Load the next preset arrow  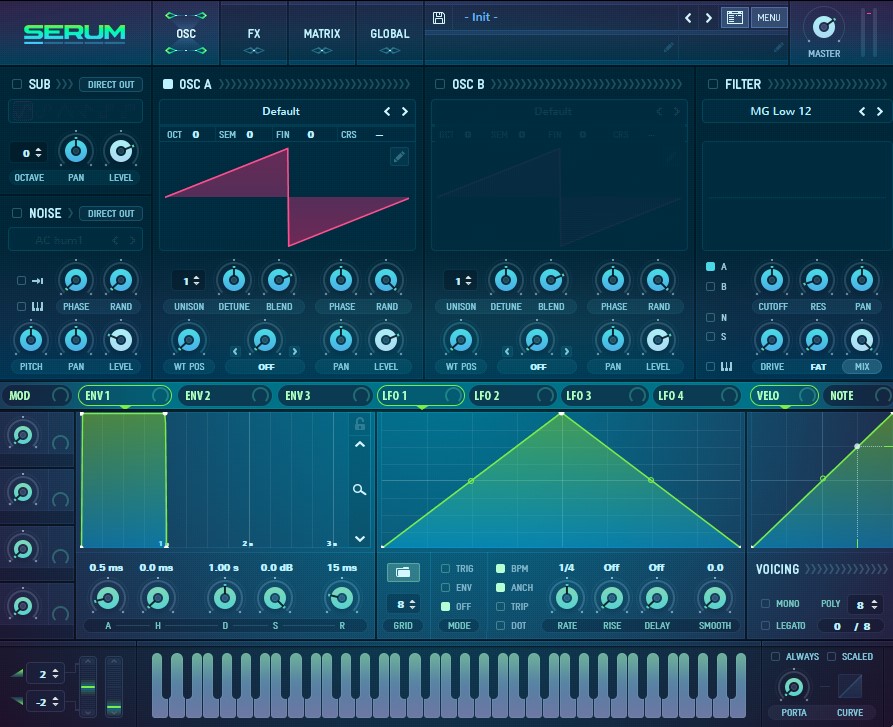708,18
